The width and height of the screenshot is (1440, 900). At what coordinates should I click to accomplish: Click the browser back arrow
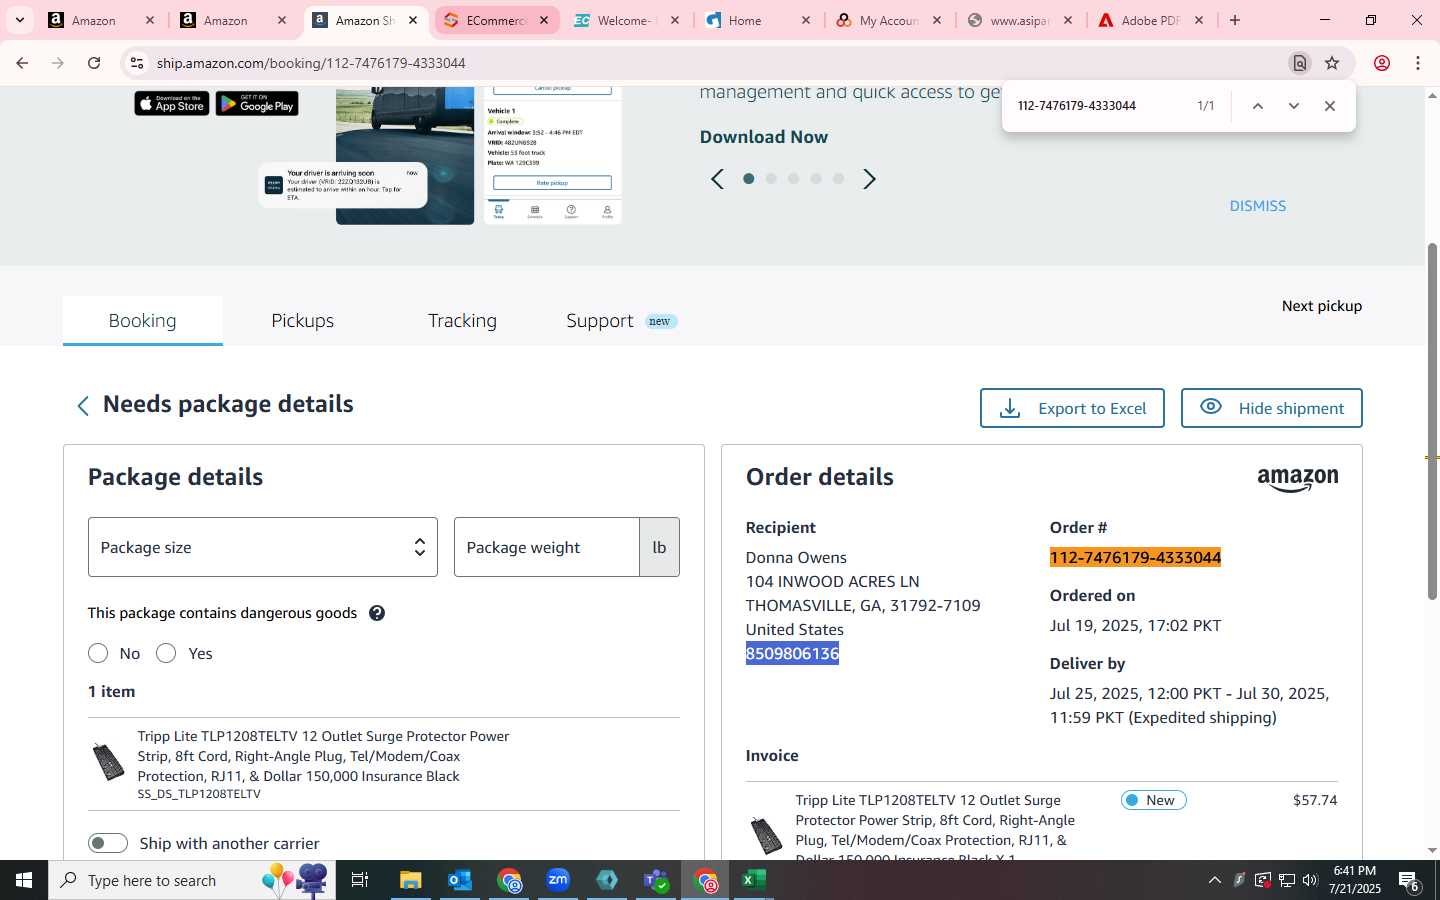22,63
